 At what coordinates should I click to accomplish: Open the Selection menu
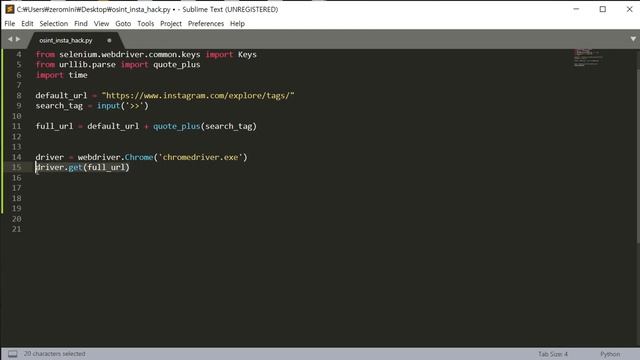tap(53, 24)
